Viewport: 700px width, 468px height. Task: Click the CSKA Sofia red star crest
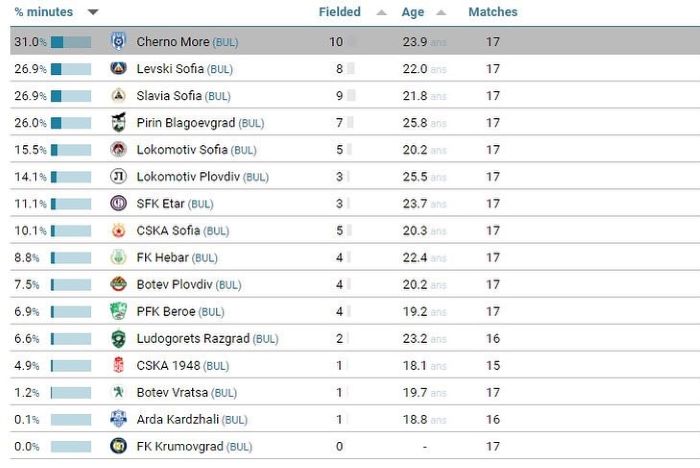tap(118, 230)
